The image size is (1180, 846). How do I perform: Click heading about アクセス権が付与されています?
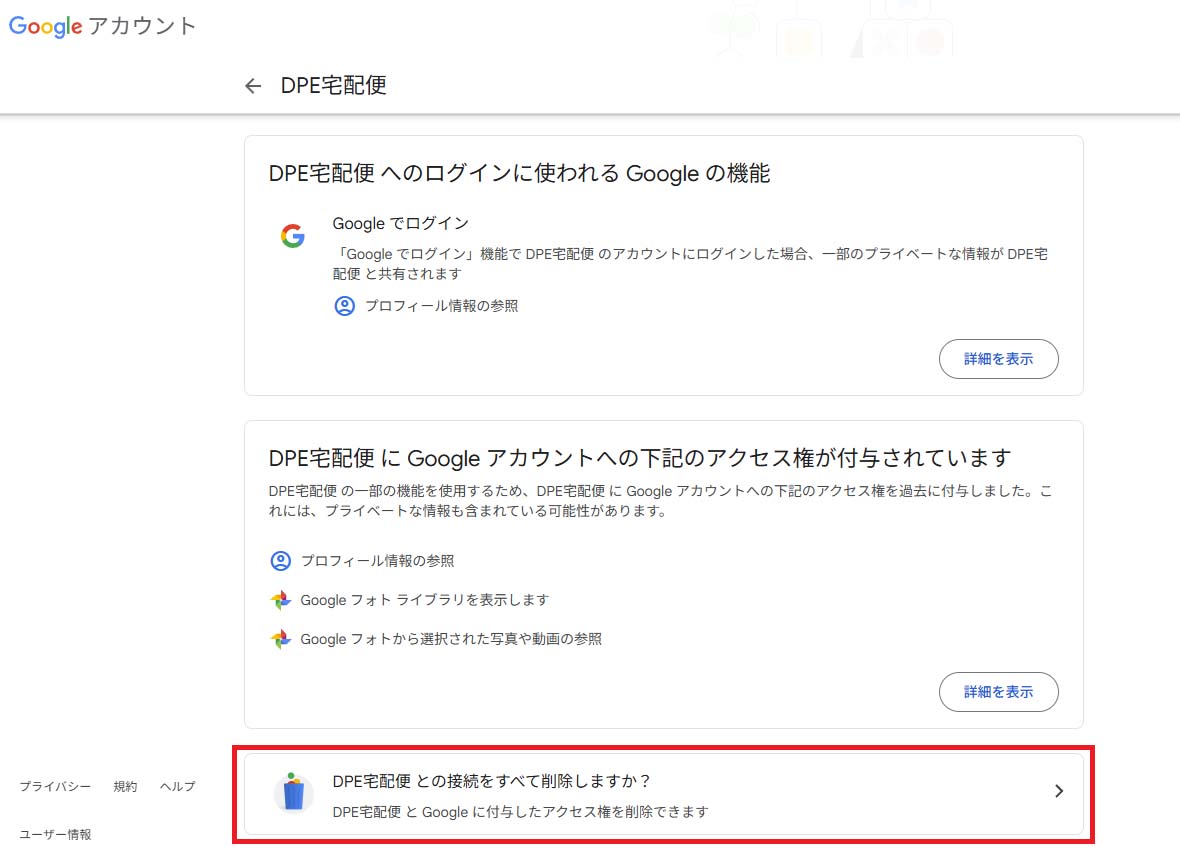click(640, 458)
